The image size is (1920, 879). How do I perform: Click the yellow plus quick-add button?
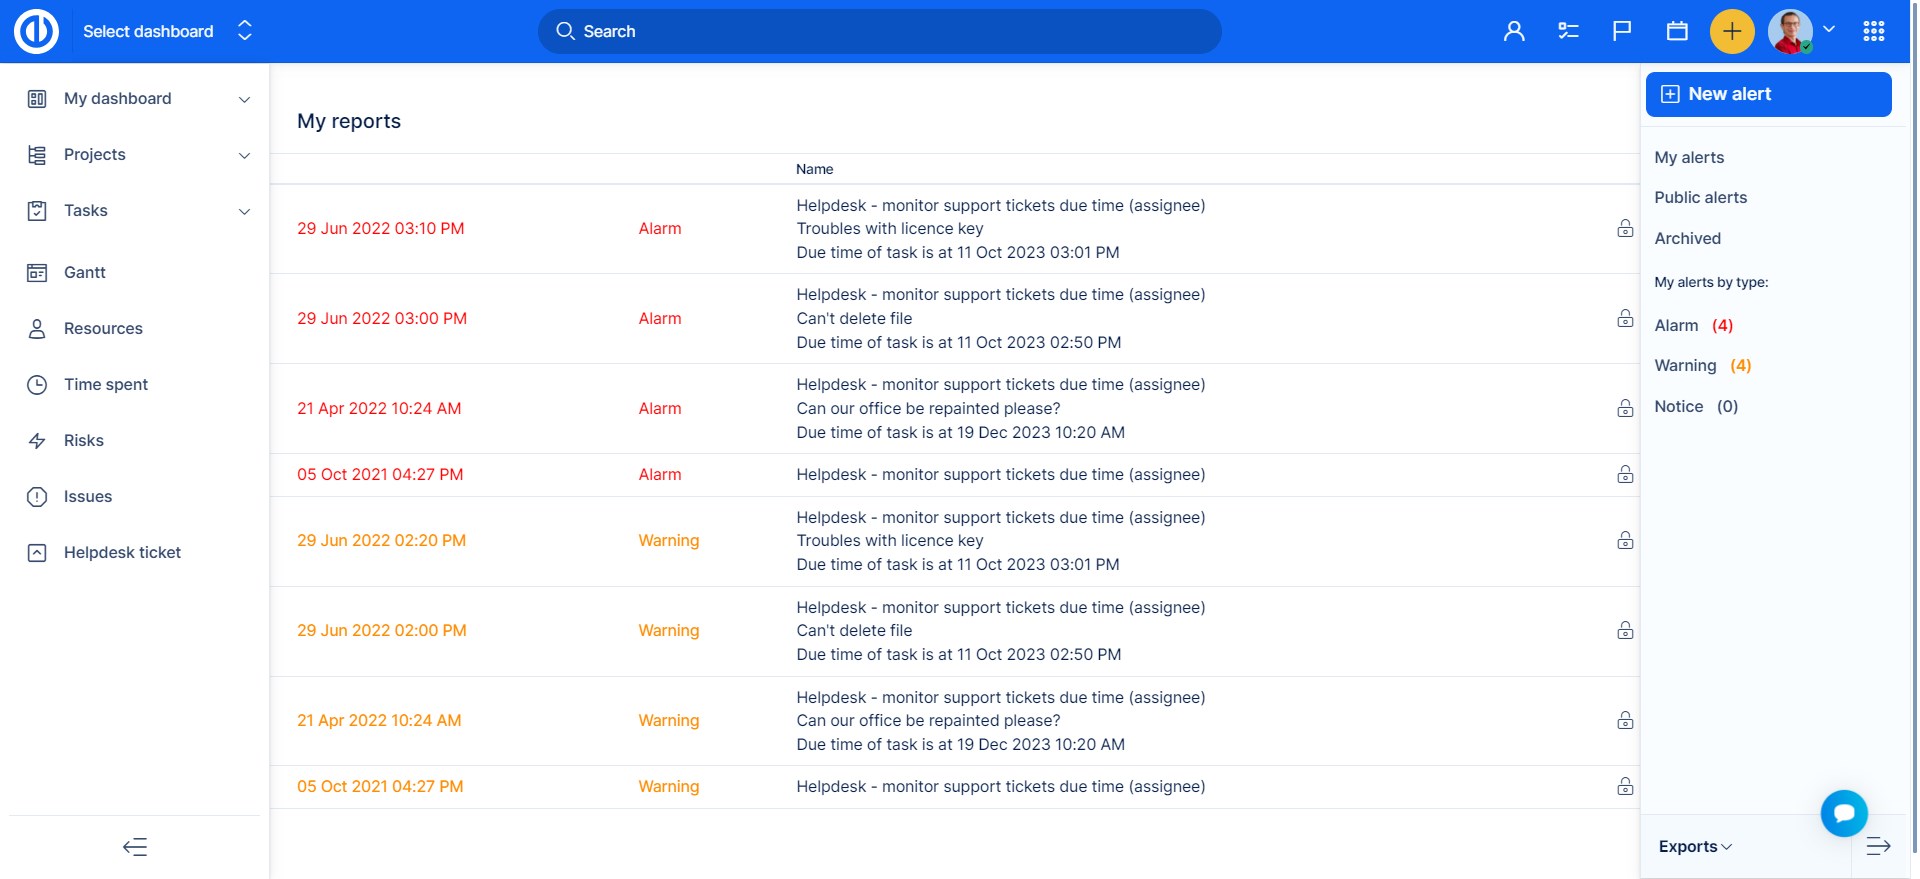[1732, 32]
